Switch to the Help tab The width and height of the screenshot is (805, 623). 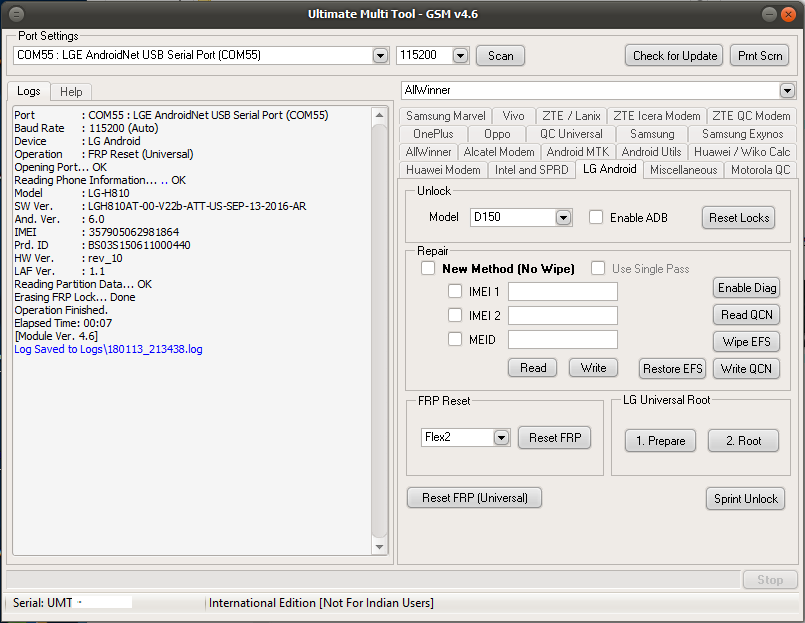(x=71, y=92)
